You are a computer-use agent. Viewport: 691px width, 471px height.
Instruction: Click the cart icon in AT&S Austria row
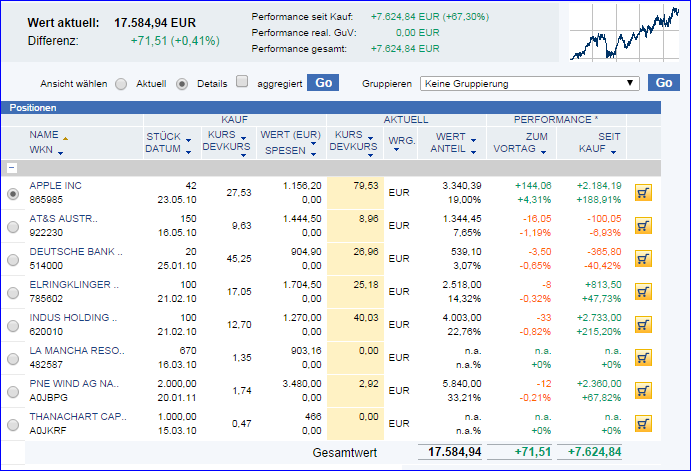coord(643,226)
